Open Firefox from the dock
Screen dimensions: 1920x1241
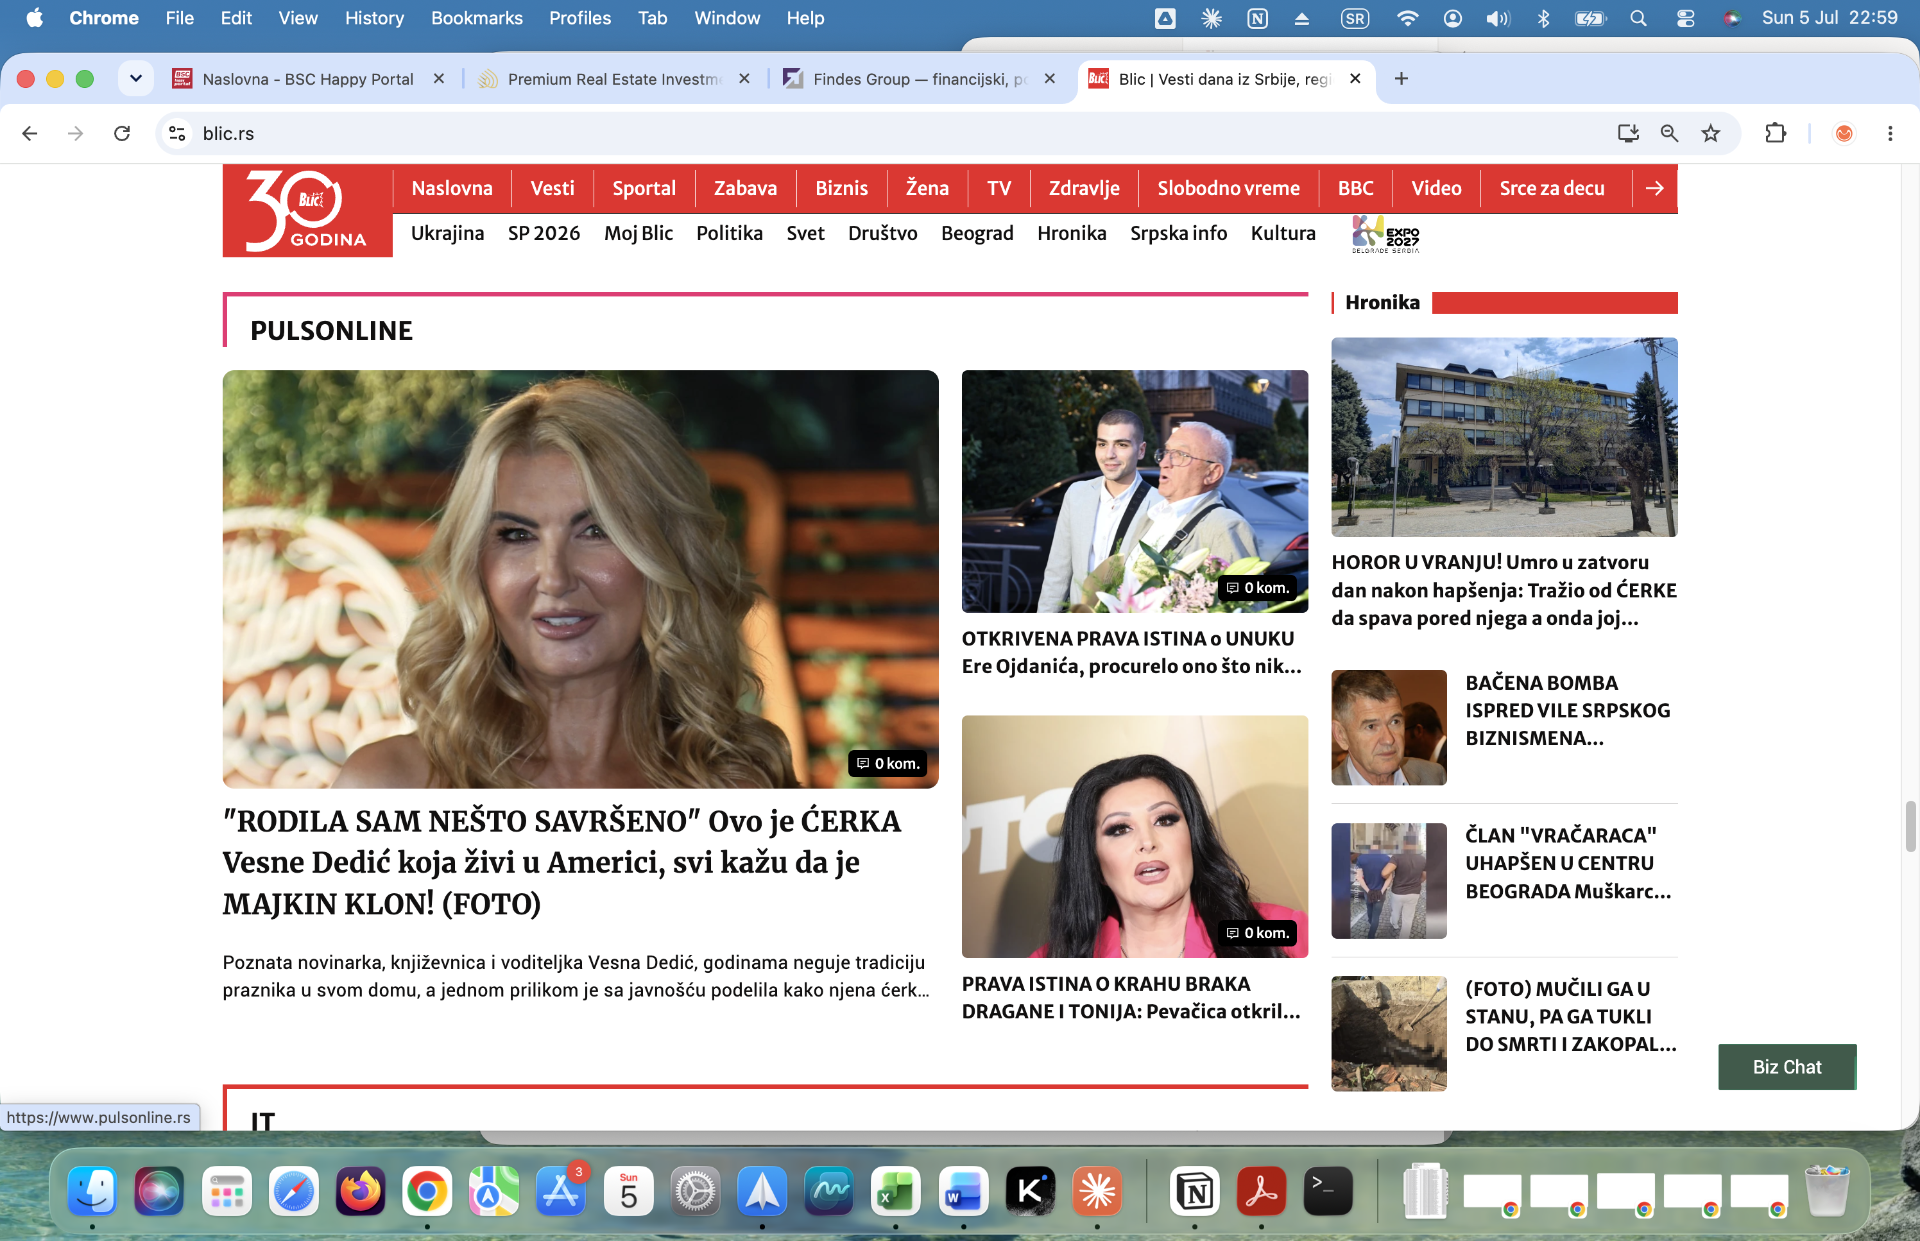pyautogui.click(x=360, y=1191)
